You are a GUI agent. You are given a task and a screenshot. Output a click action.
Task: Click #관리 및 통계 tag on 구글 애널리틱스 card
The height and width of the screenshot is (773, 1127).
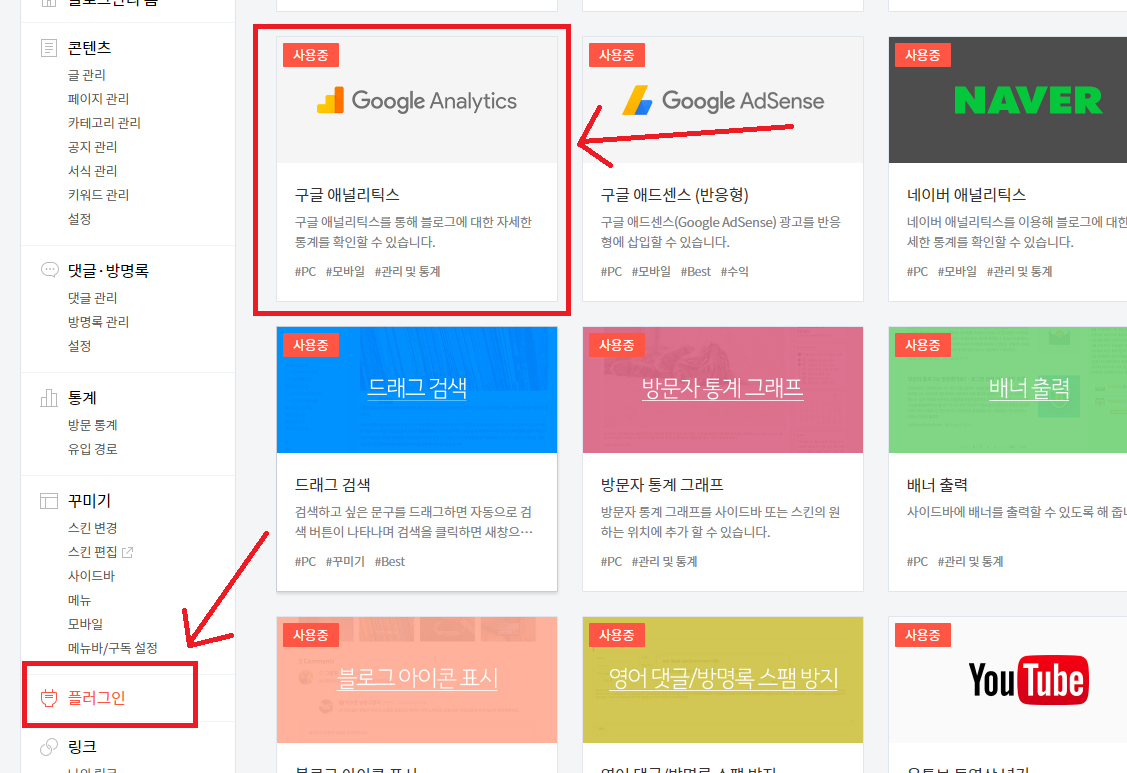coord(408,272)
